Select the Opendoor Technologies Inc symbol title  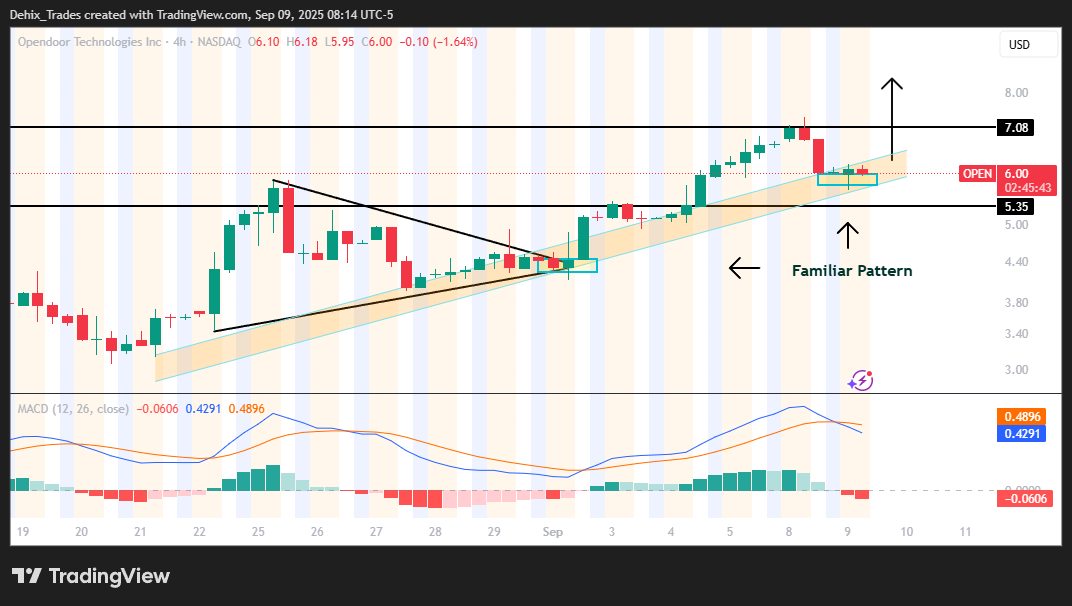90,42
